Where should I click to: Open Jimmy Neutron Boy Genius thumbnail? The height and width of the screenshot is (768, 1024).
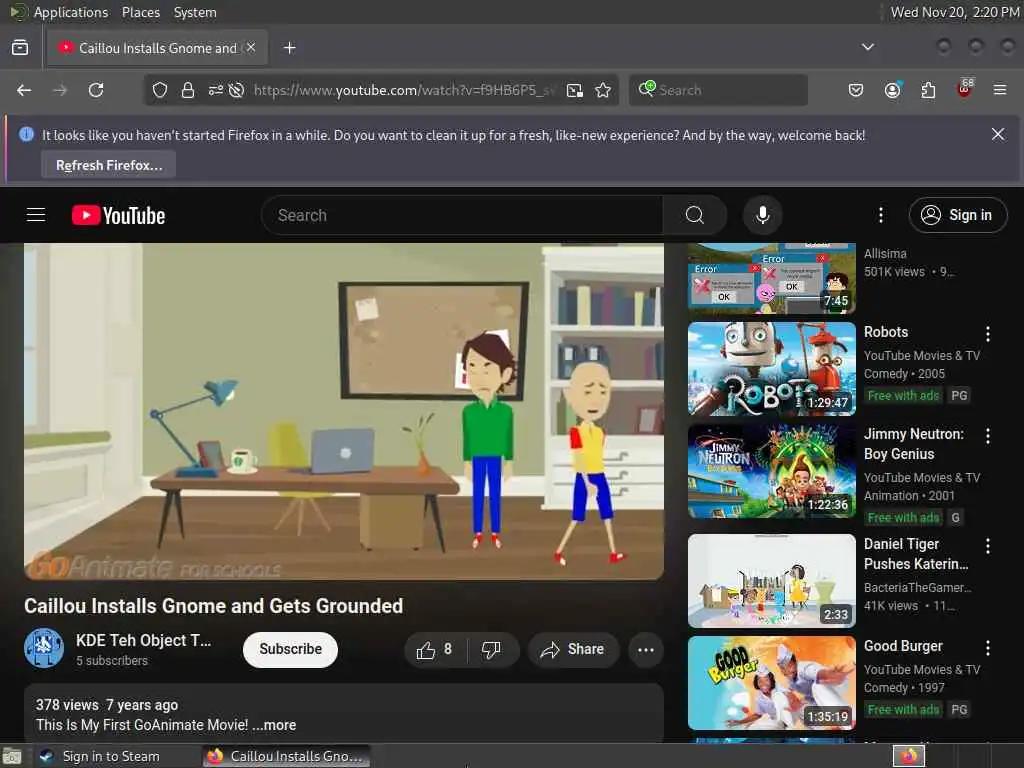771,471
